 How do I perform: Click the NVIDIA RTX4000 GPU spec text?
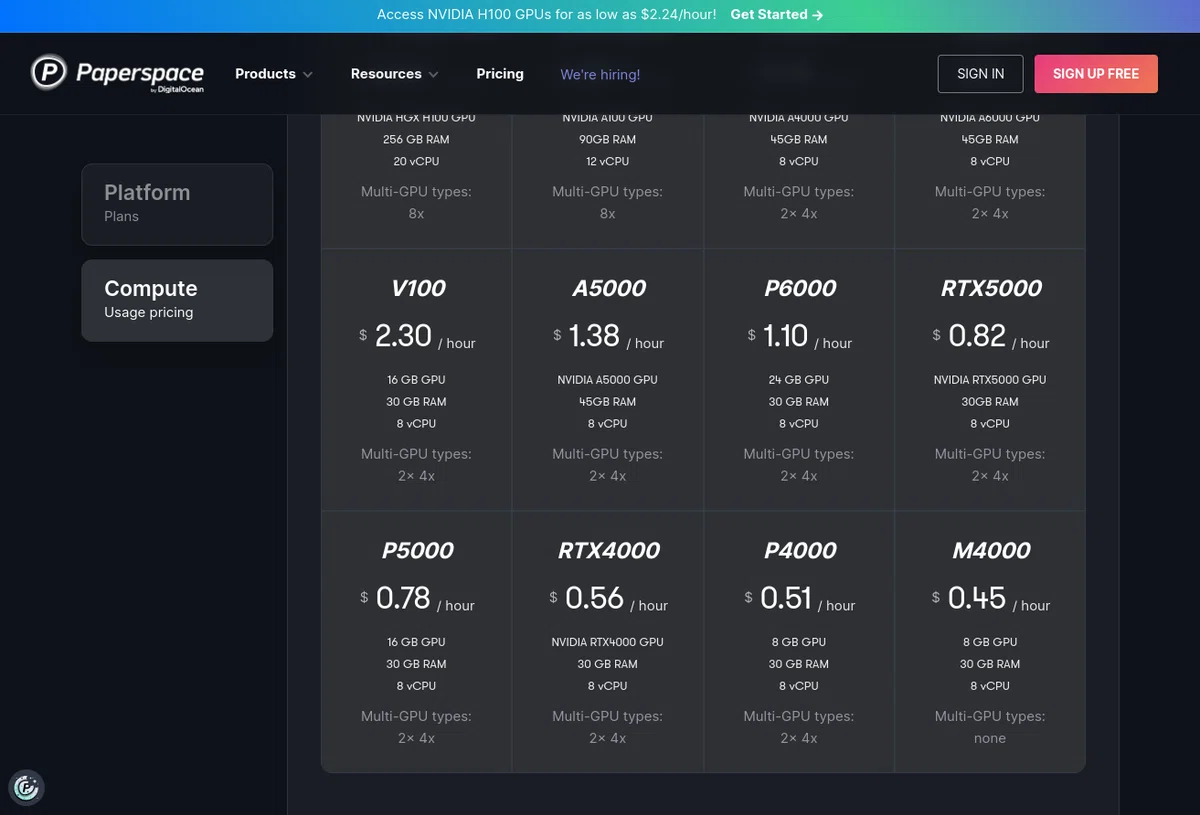[608, 642]
